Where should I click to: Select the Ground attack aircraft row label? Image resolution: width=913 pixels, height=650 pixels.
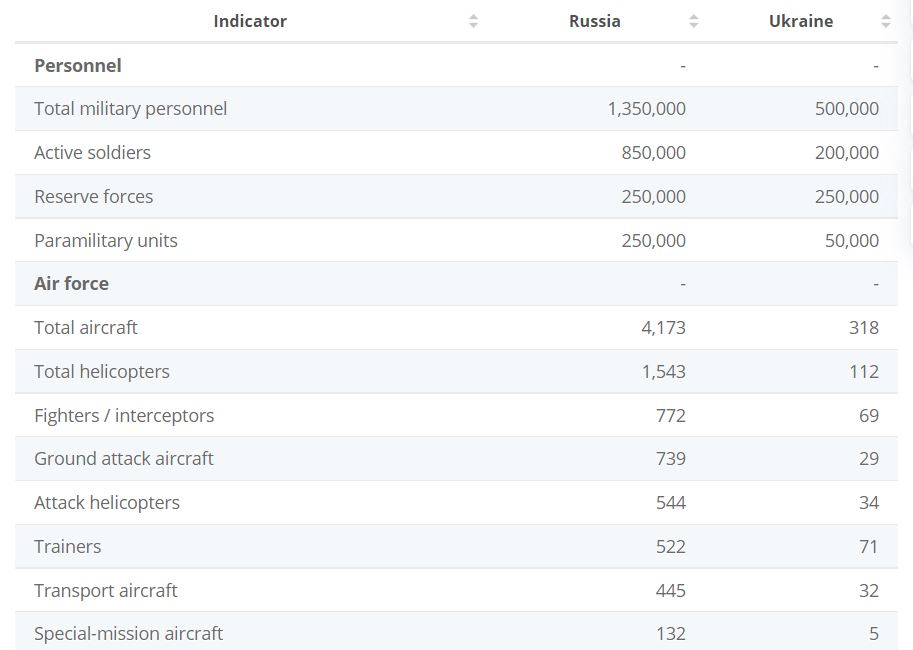(124, 458)
